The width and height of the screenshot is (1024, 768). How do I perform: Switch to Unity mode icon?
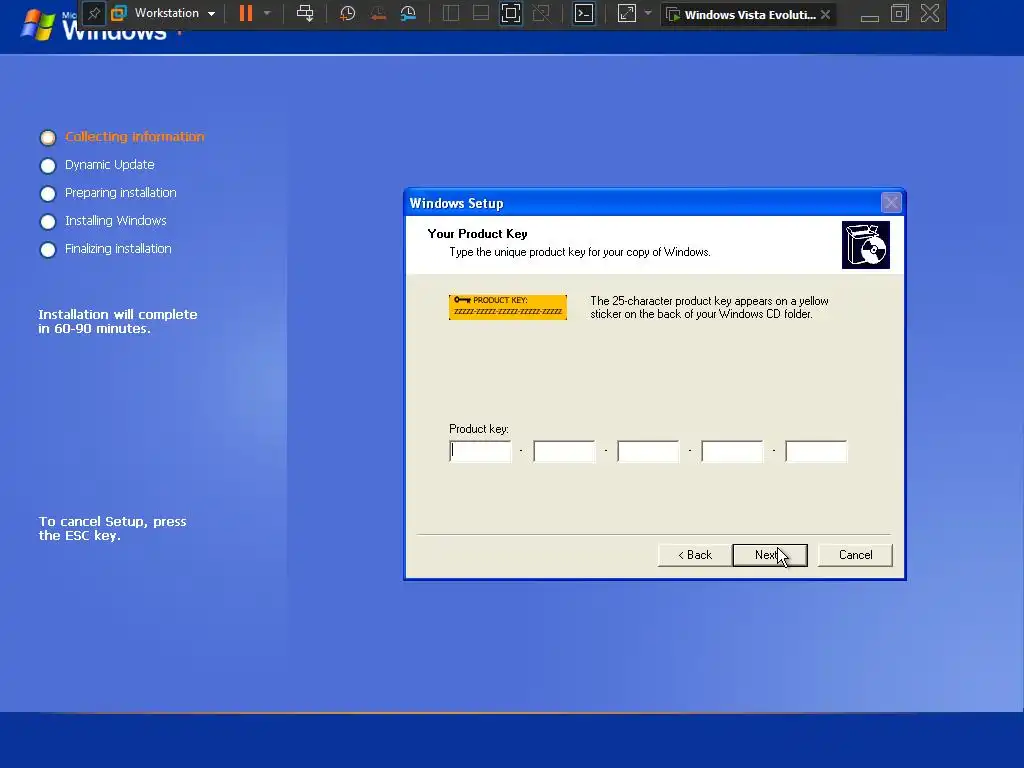tap(541, 13)
